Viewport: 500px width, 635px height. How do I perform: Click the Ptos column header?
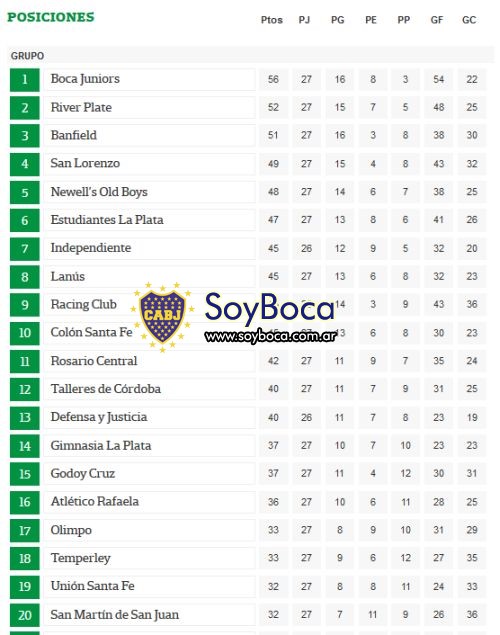pos(272,20)
